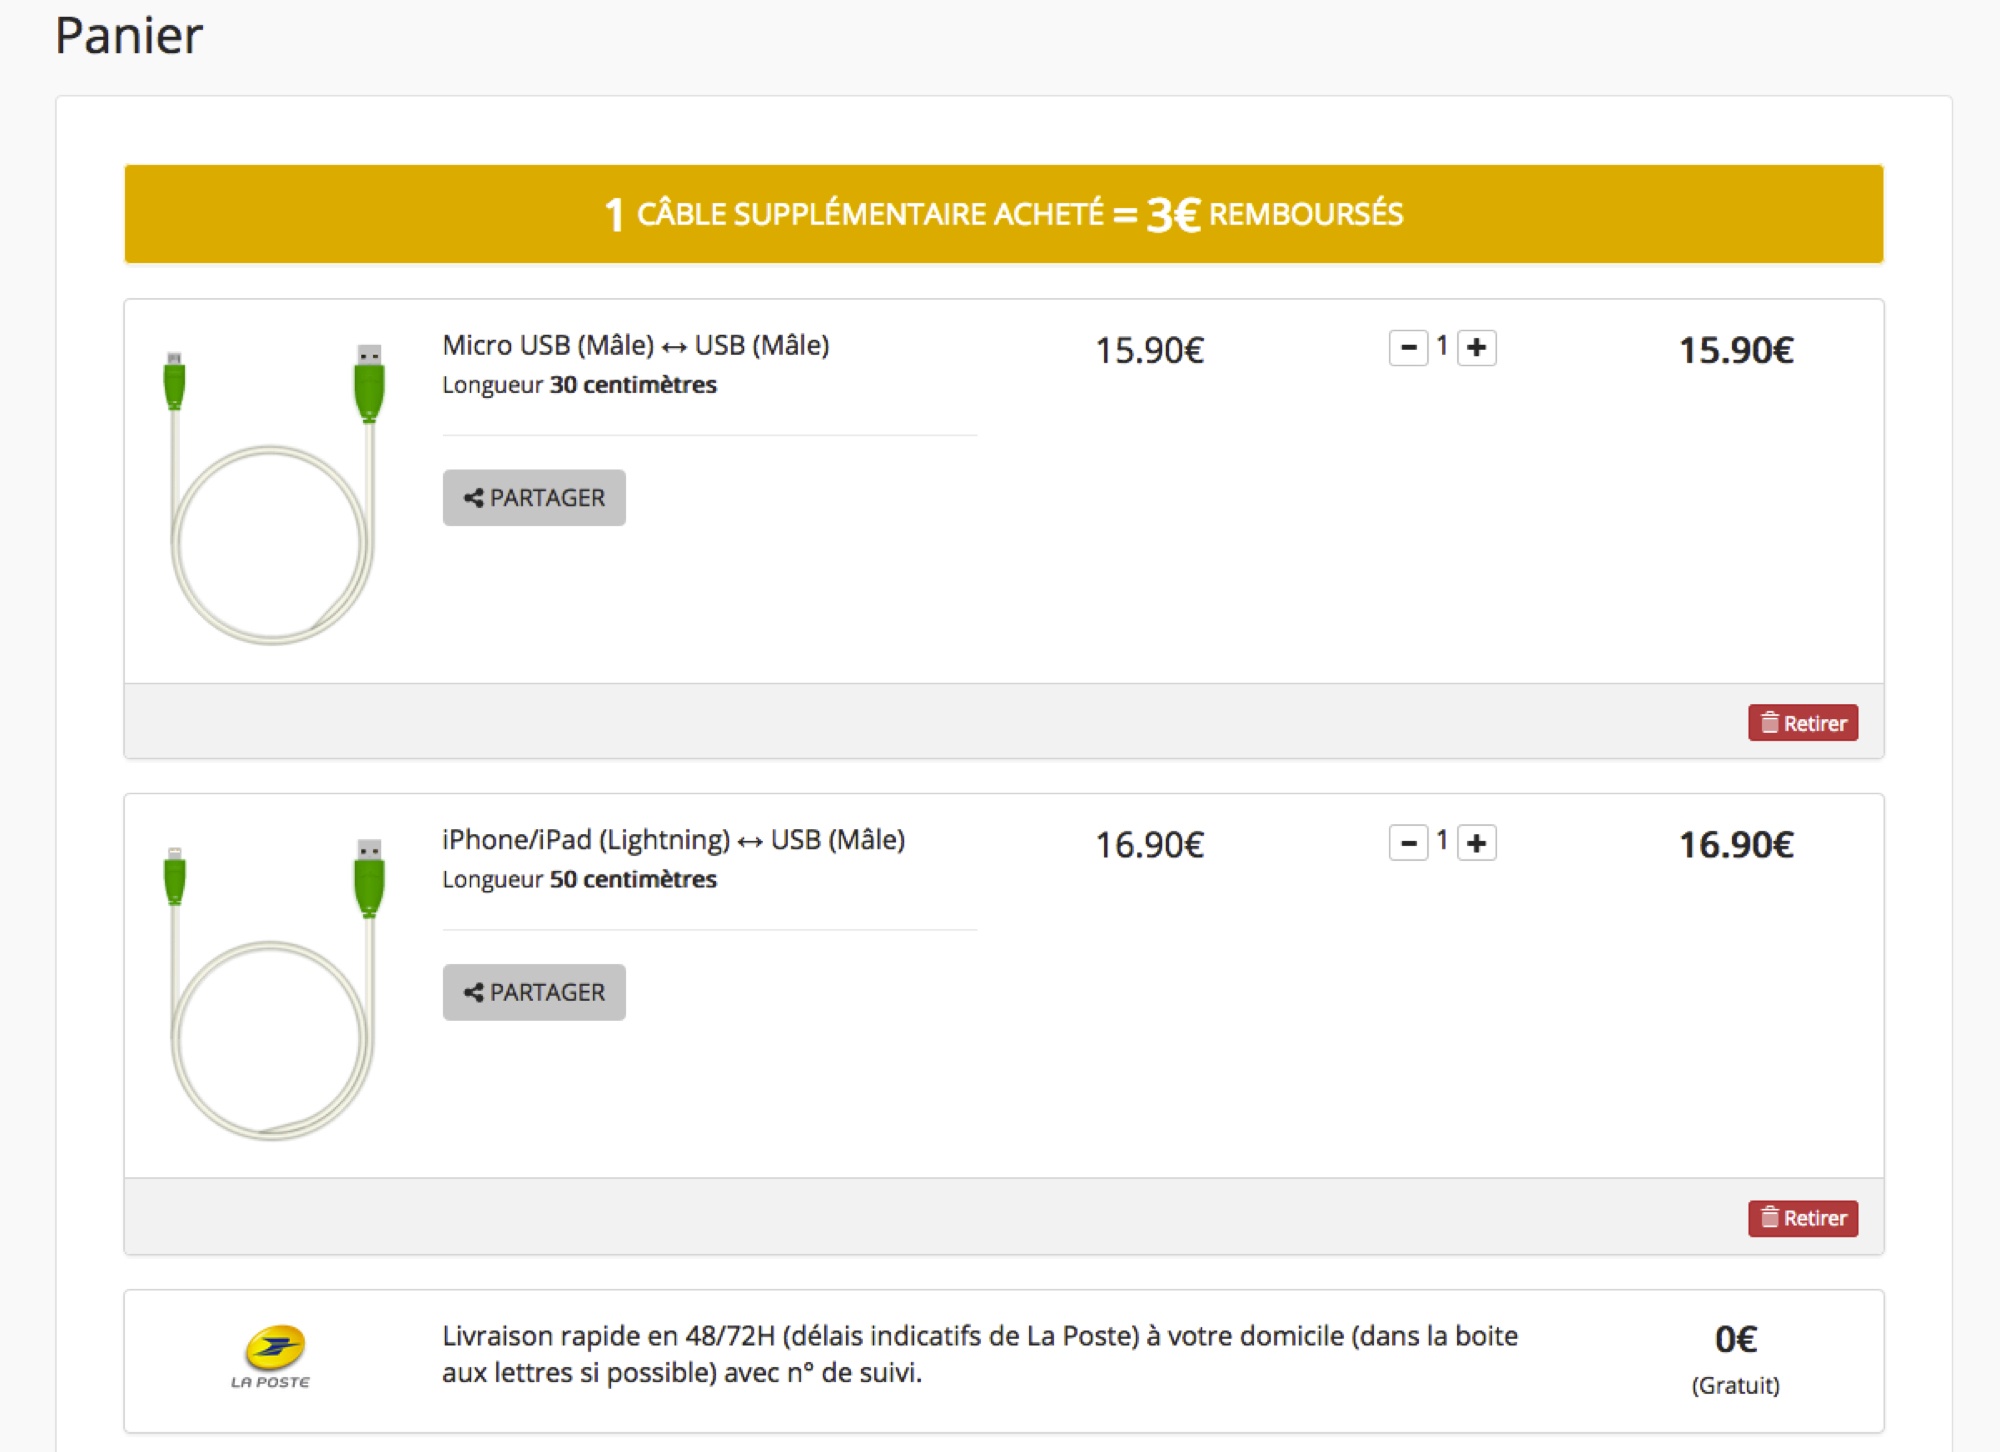Decrease Lightning cable quantity with minus
This screenshot has width=2000, height=1452.
coord(1408,843)
